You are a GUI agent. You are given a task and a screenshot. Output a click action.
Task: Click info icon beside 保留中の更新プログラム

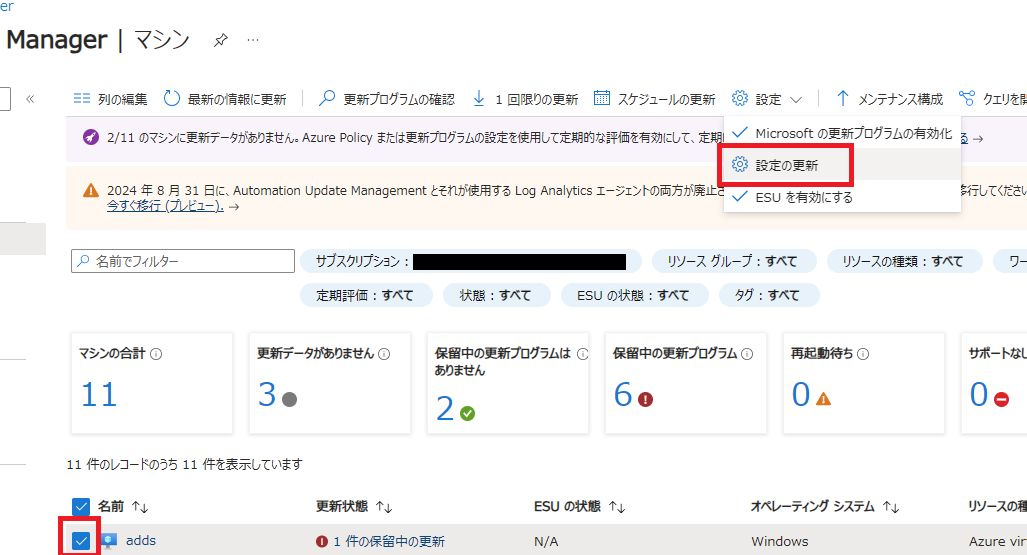pos(747,354)
